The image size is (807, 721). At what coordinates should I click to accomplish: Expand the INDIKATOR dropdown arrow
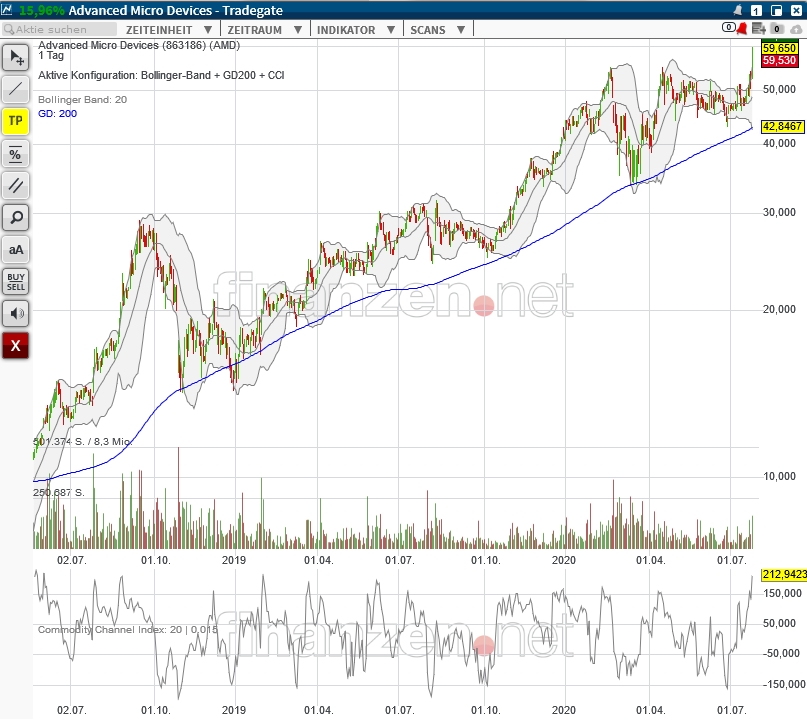point(391,30)
